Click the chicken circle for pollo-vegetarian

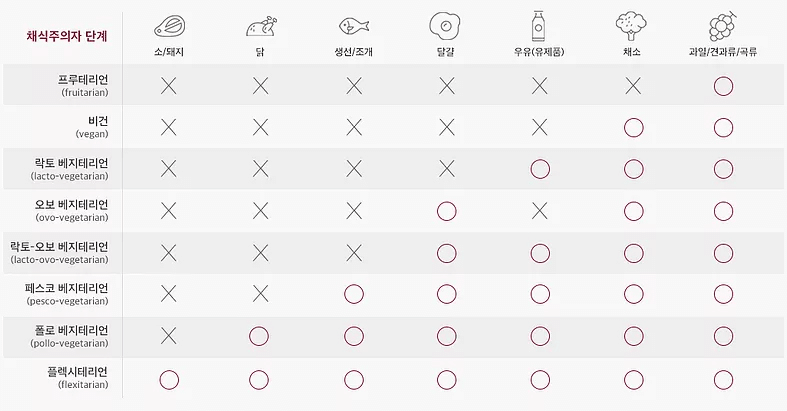(x=260, y=336)
